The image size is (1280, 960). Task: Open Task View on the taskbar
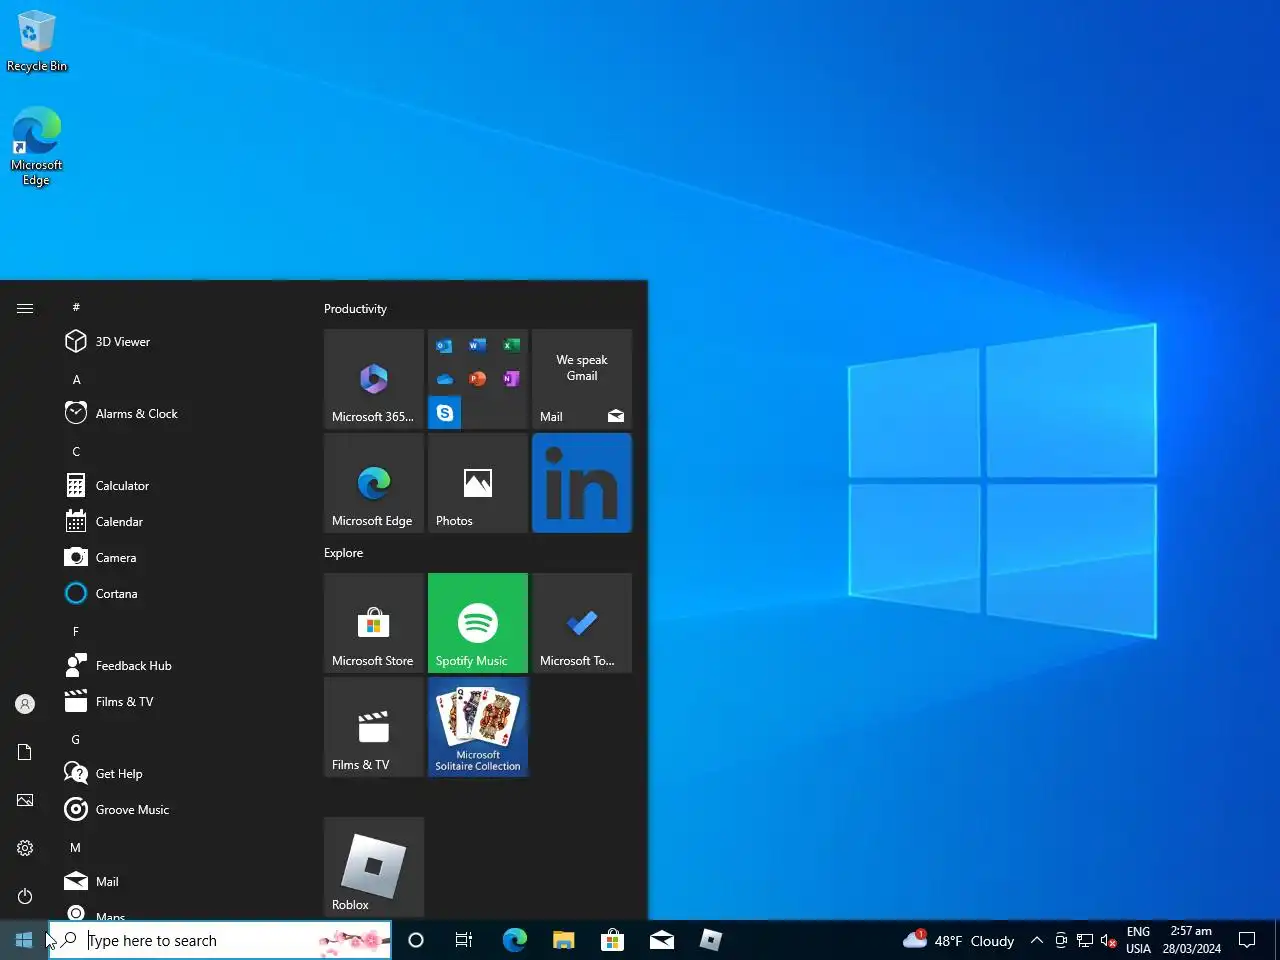click(464, 940)
